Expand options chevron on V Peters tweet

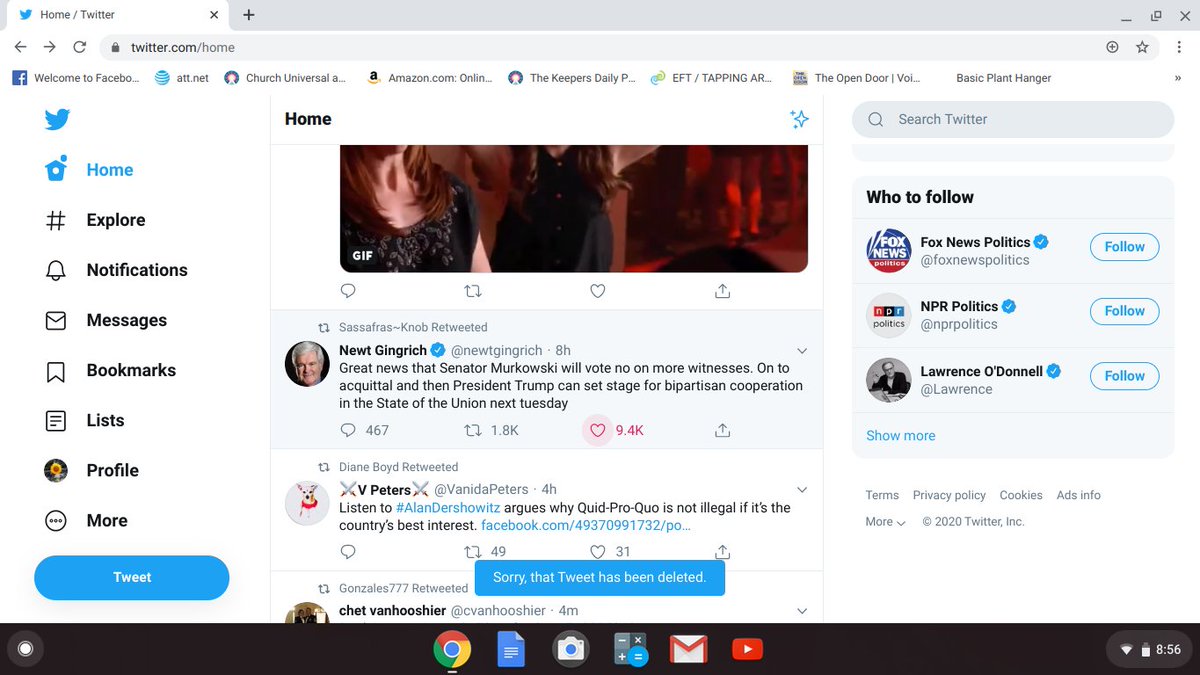(x=802, y=489)
